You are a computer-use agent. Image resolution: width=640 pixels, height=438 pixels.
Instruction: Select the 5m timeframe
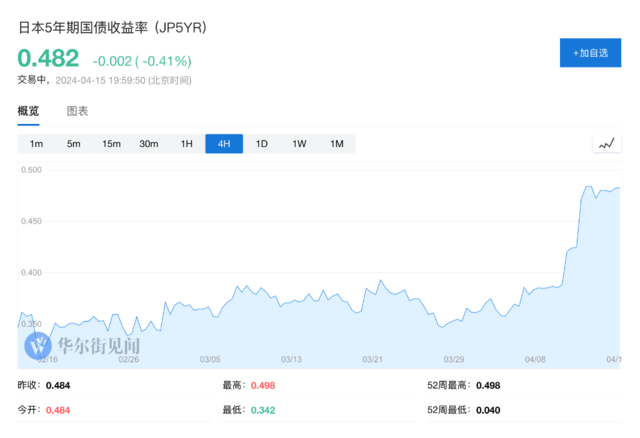click(x=74, y=144)
